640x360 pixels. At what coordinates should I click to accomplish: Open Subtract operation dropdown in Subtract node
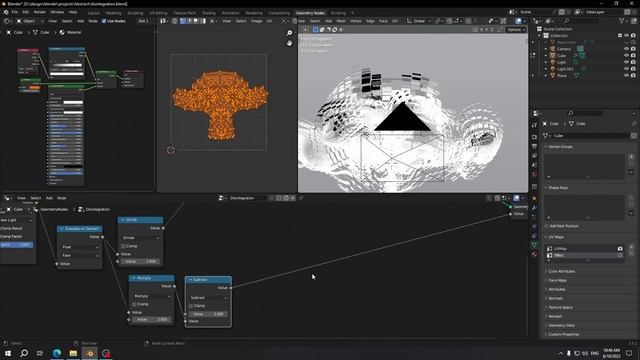[x=208, y=298]
